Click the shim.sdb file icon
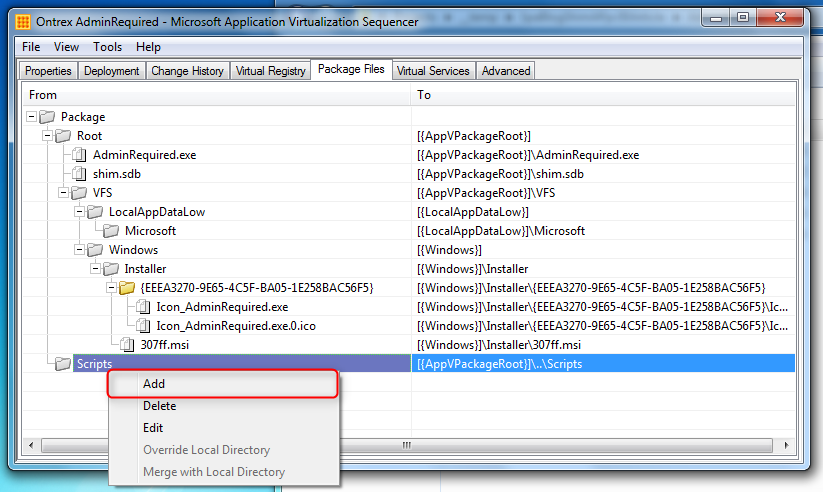The height and width of the screenshot is (492, 823). 79,174
